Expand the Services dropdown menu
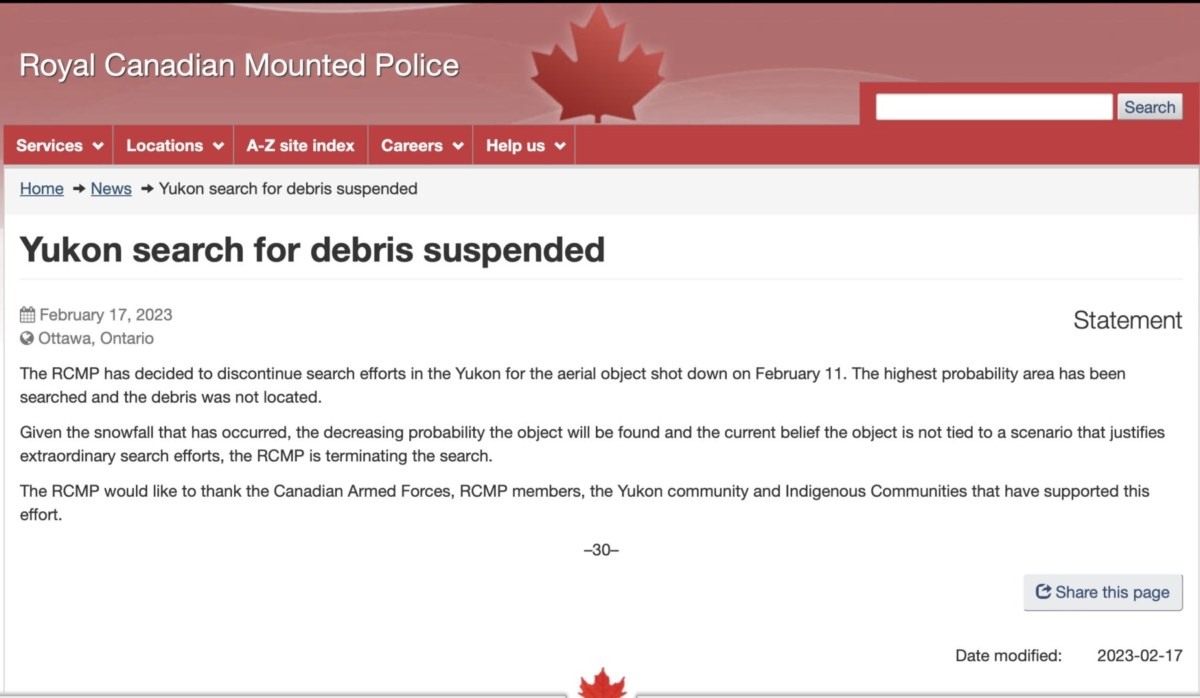 click(x=59, y=146)
